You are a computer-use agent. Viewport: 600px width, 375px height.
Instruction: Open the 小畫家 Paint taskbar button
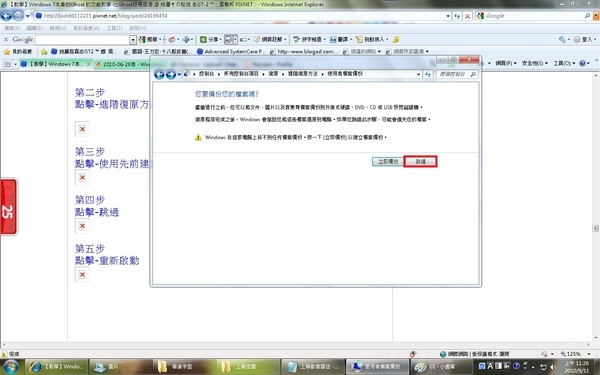(x=441, y=367)
